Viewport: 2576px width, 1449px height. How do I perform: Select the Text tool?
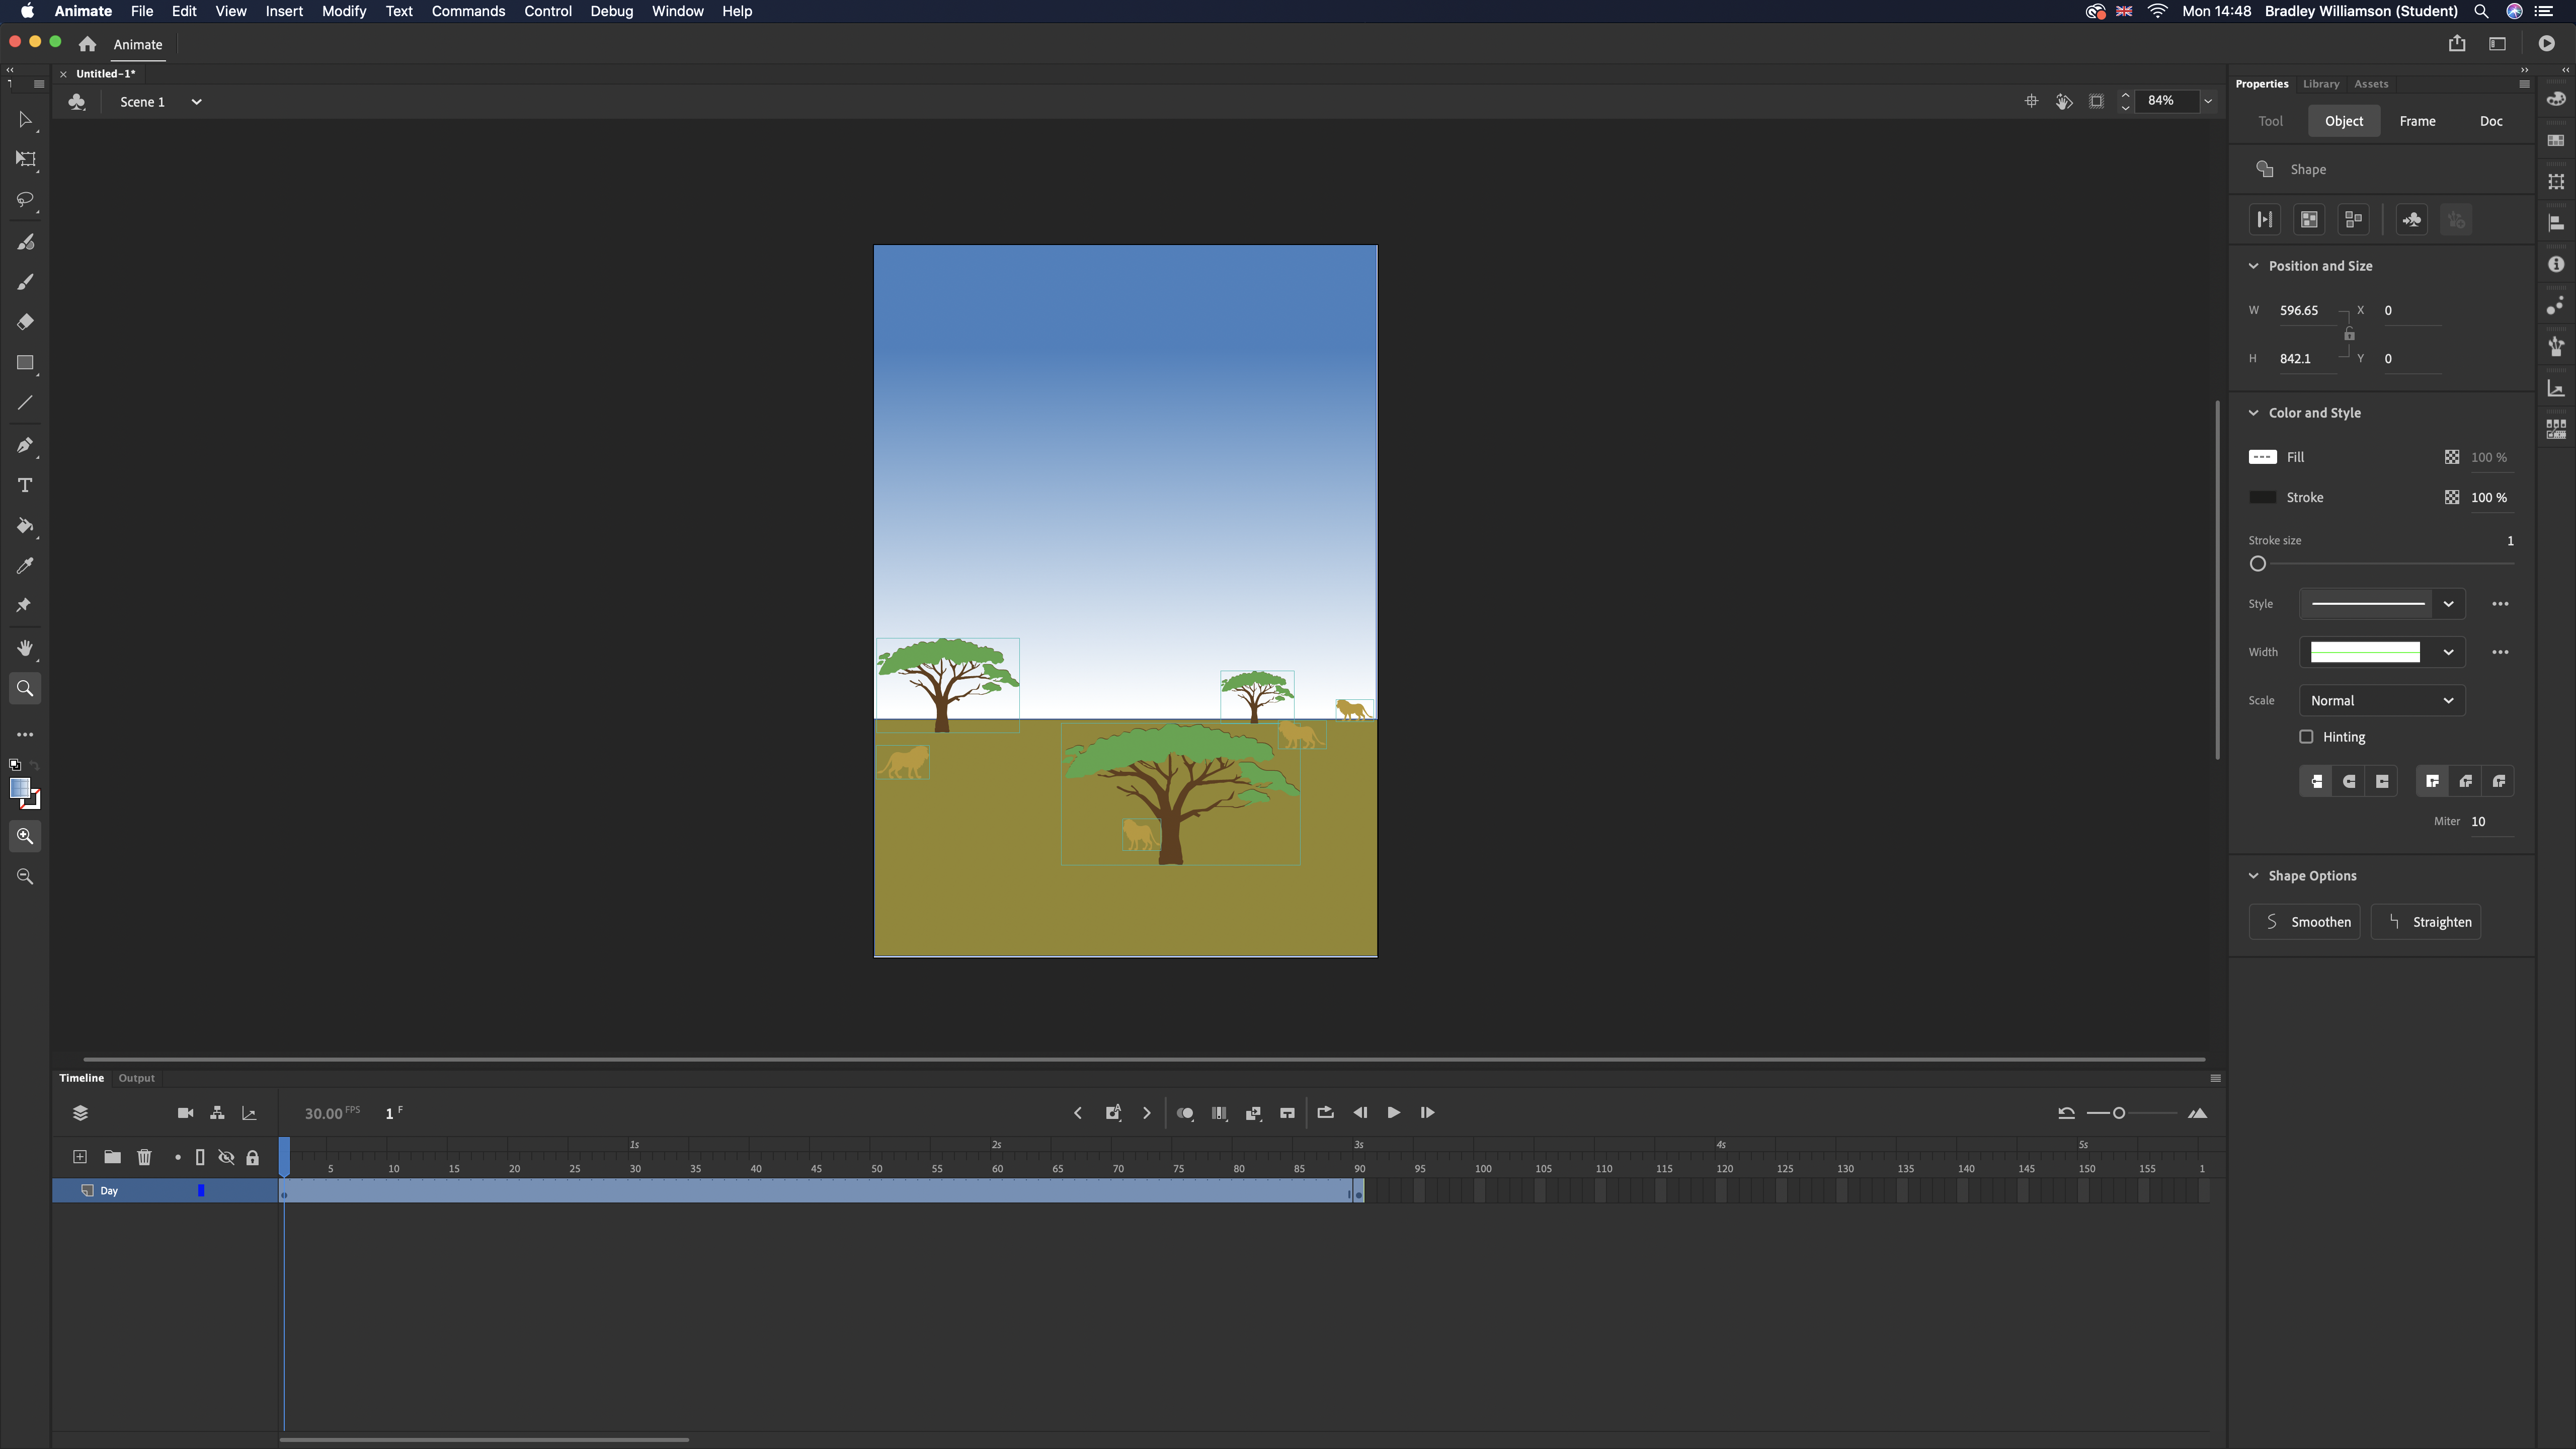pos(25,485)
